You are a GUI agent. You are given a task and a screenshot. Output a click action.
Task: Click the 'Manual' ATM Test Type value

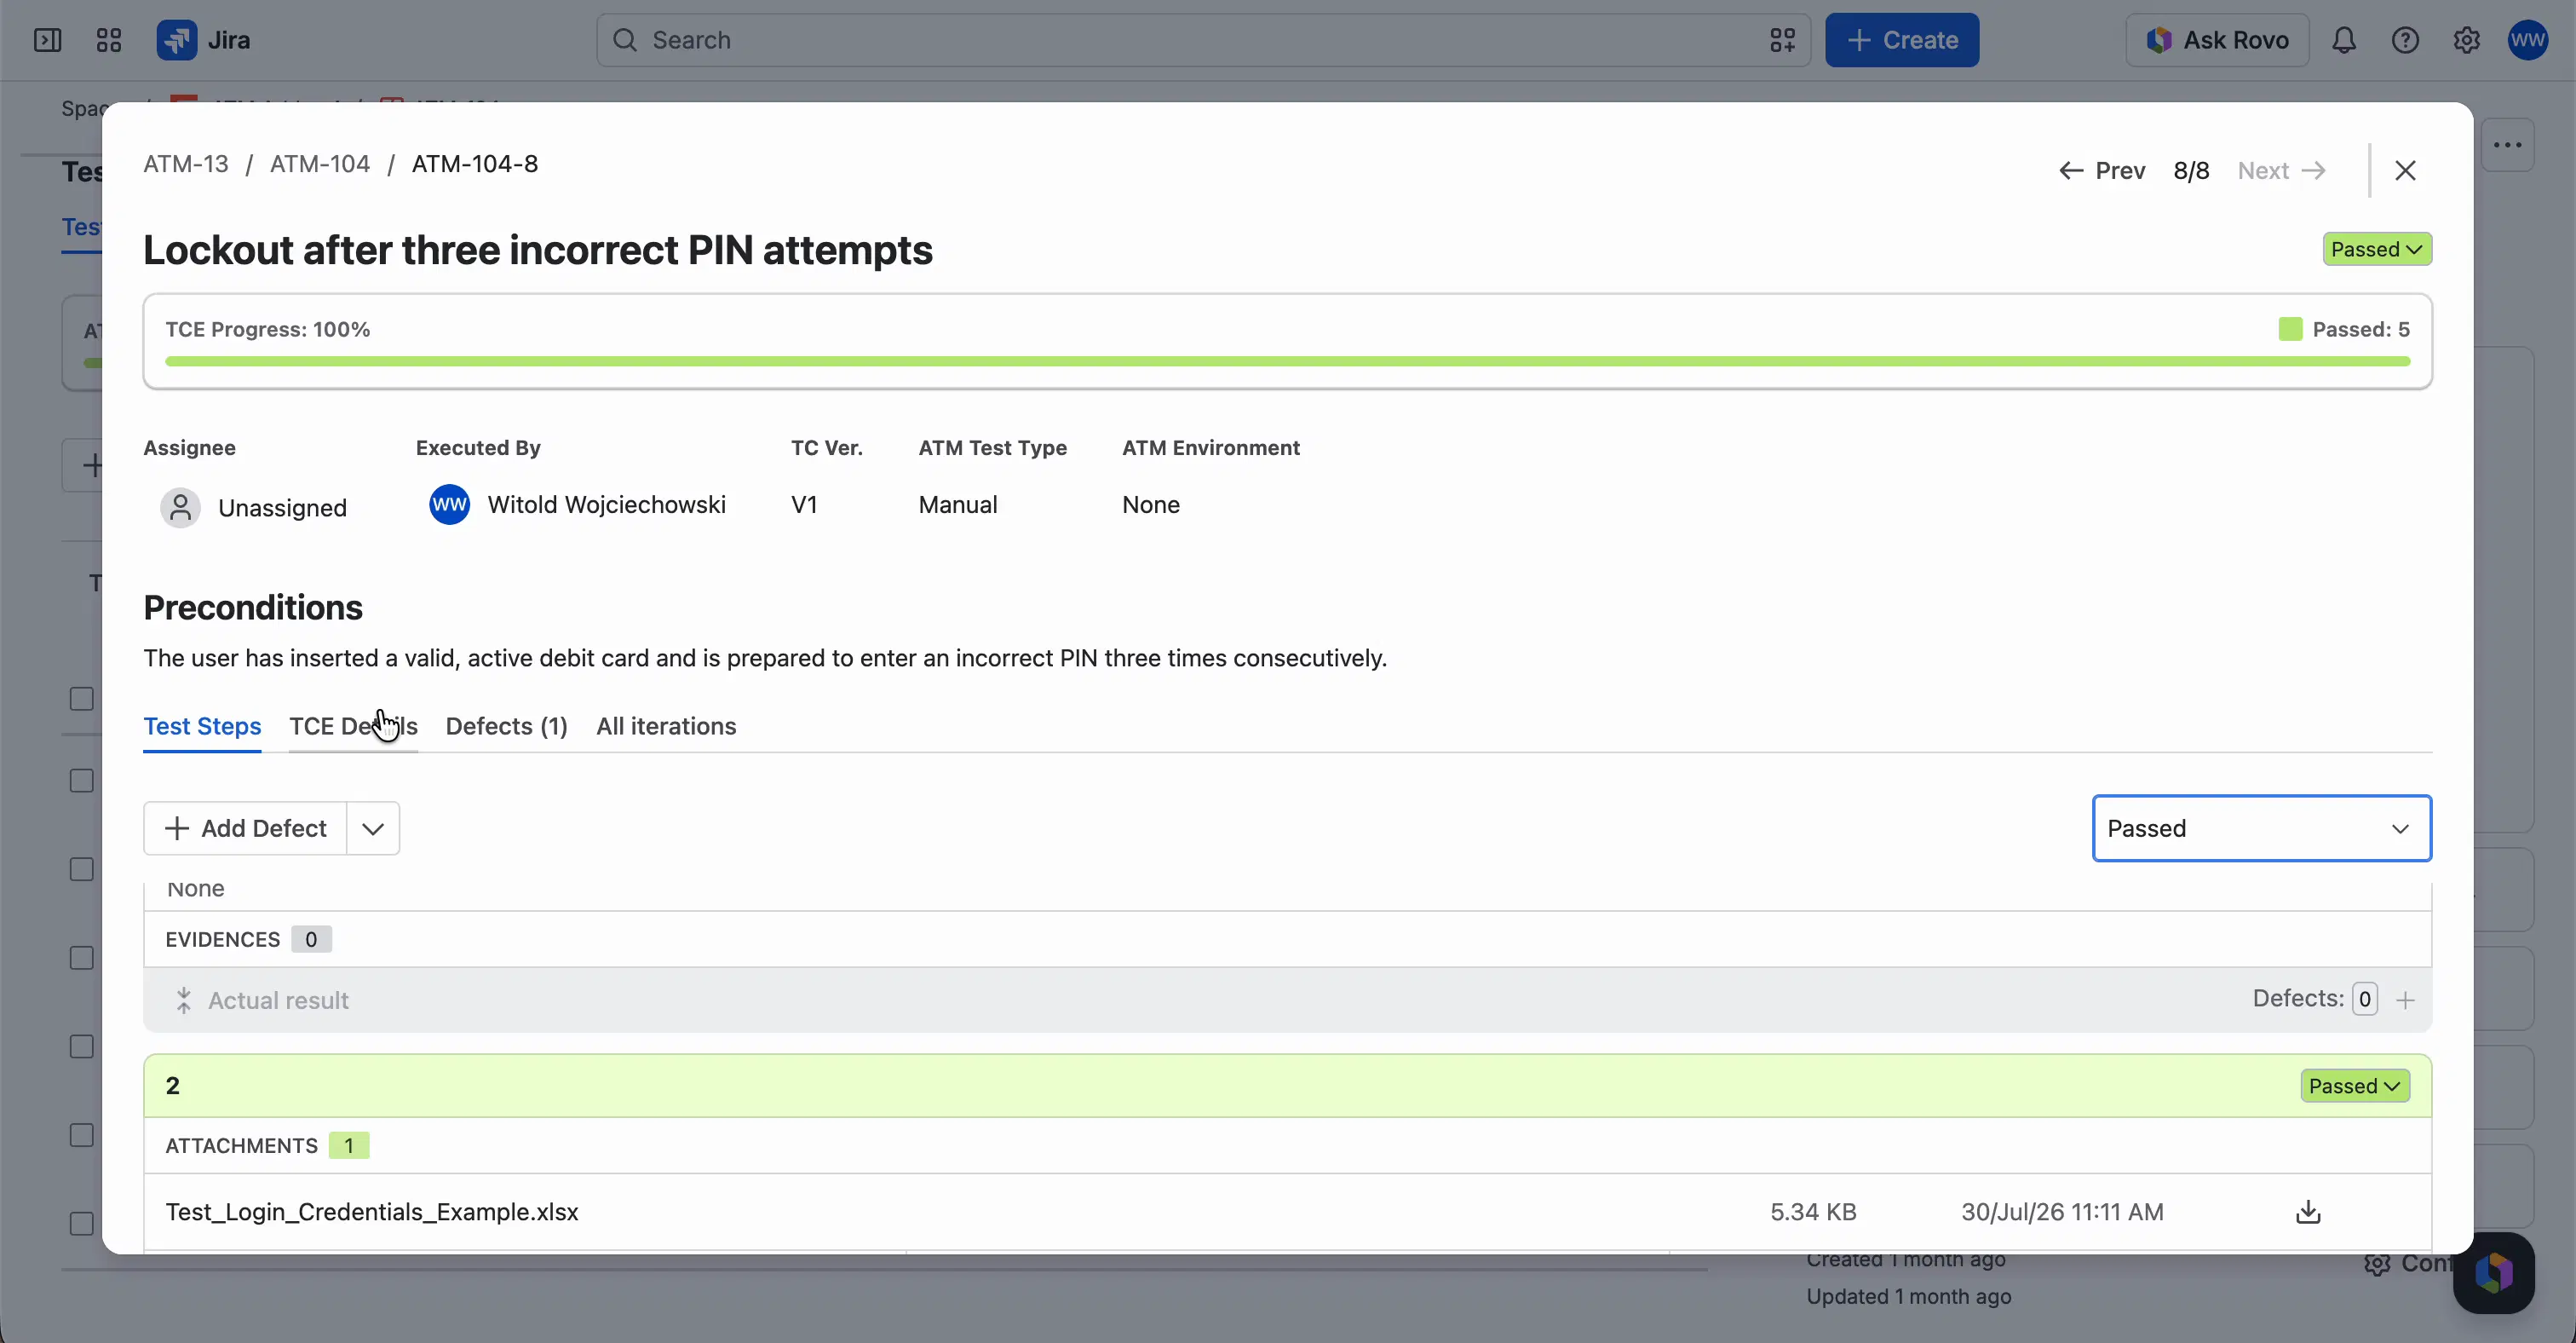coord(958,505)
